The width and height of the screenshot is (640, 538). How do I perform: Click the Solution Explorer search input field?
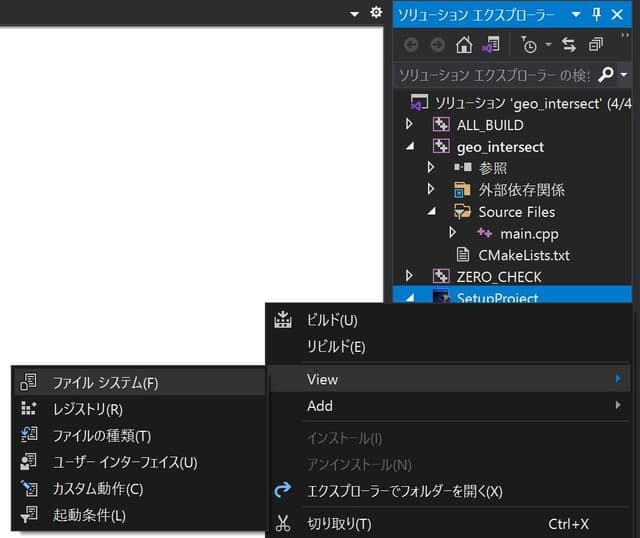click(493, 75)
